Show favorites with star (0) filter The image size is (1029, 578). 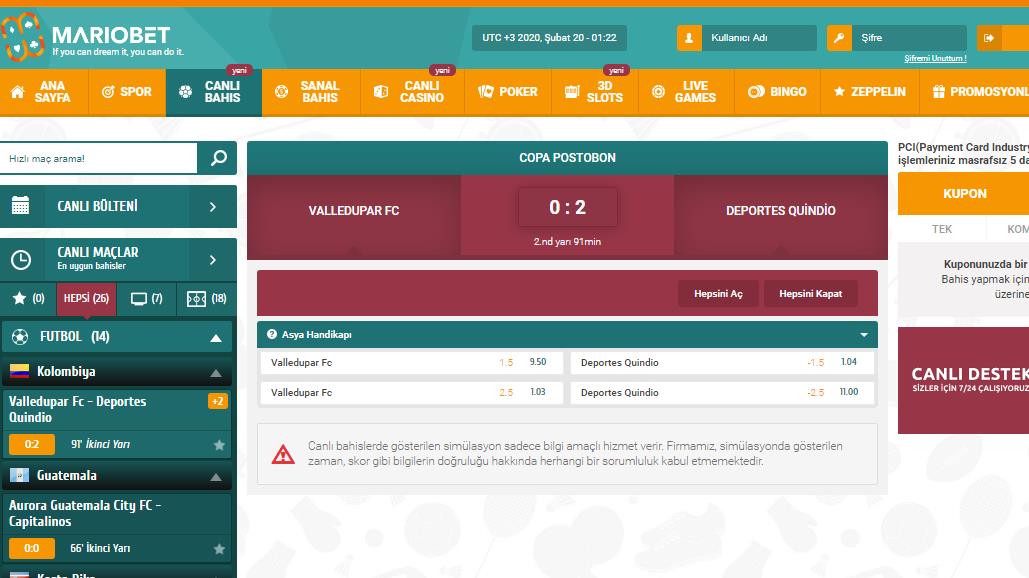29,299
